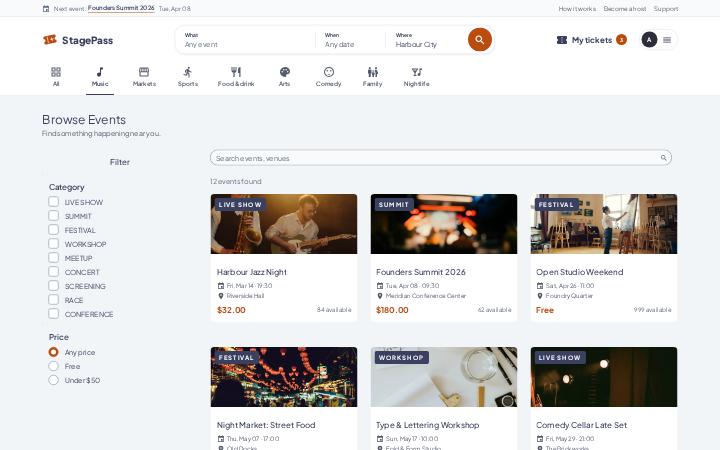Viewport: 720px width, 450px height.
Task: Click calendar icon on Founders Summit 2026 card
Action: 380,286
